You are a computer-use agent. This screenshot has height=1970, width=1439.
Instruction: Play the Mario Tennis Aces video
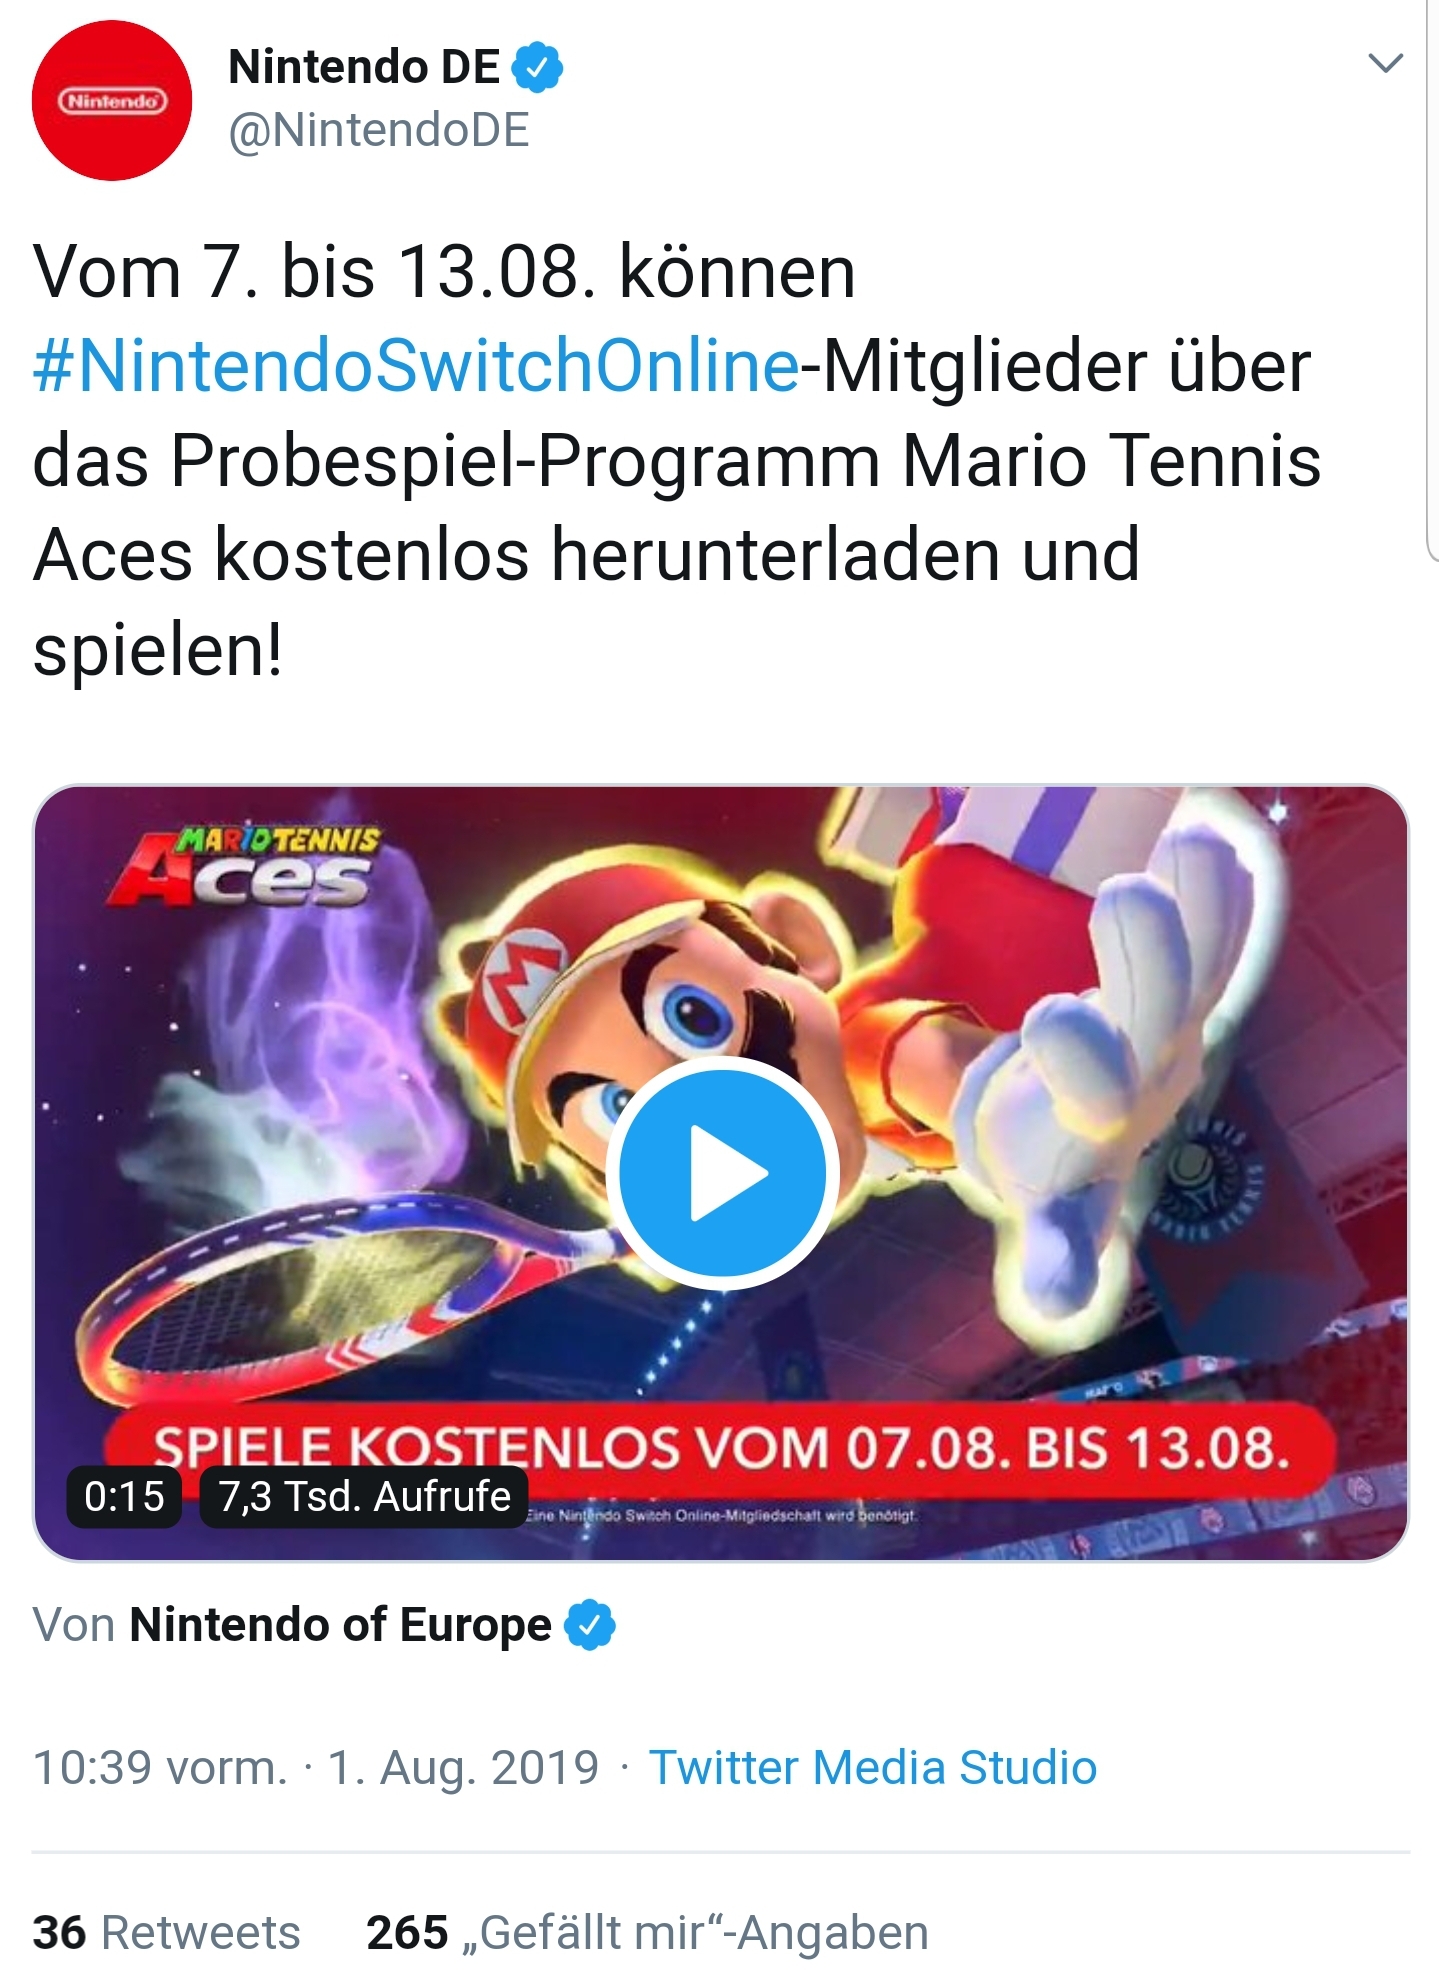click(722, 1173)
